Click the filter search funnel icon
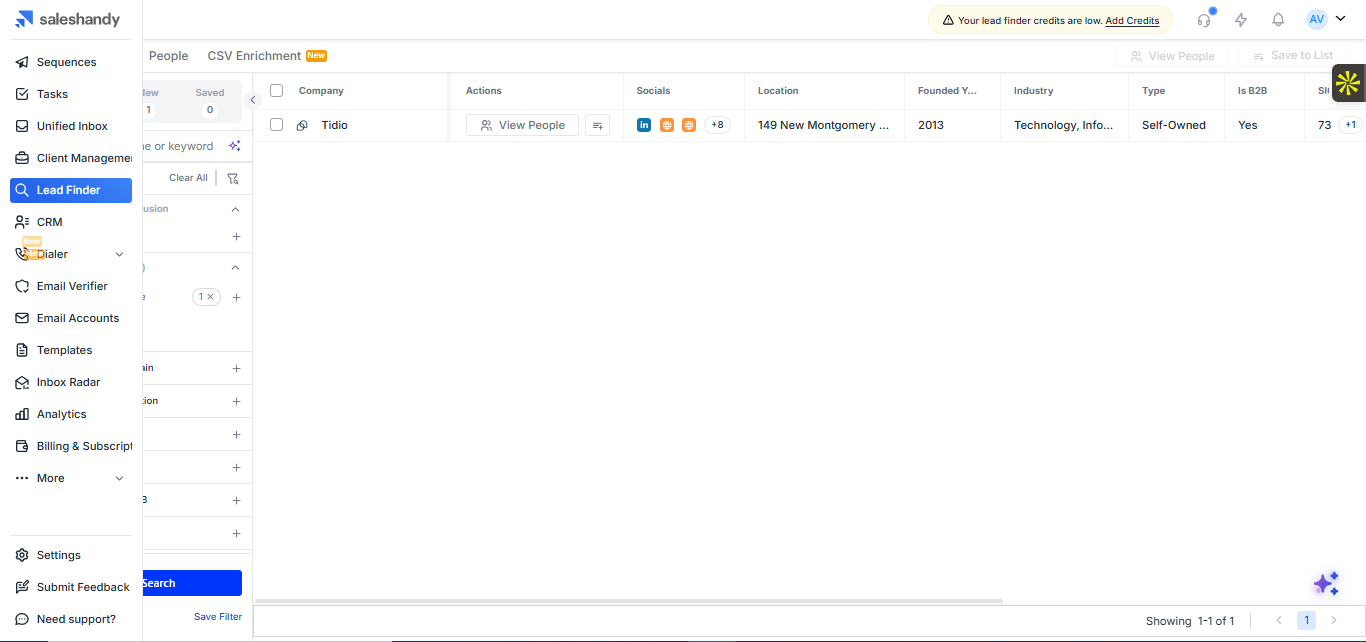Viewport: 1366px width, 642px height. (x=233, y=178)
